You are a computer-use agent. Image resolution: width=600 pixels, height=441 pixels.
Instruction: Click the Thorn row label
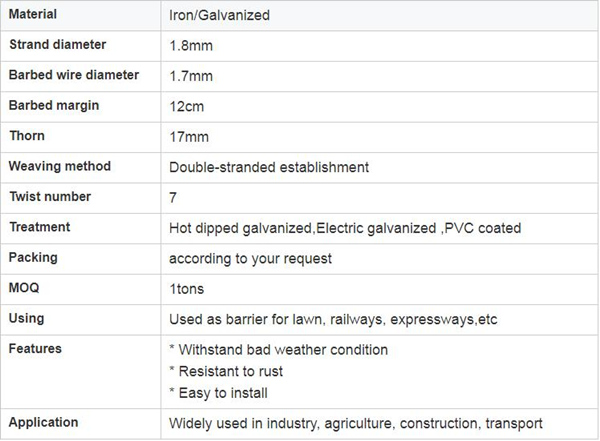[x=27, y=136]
